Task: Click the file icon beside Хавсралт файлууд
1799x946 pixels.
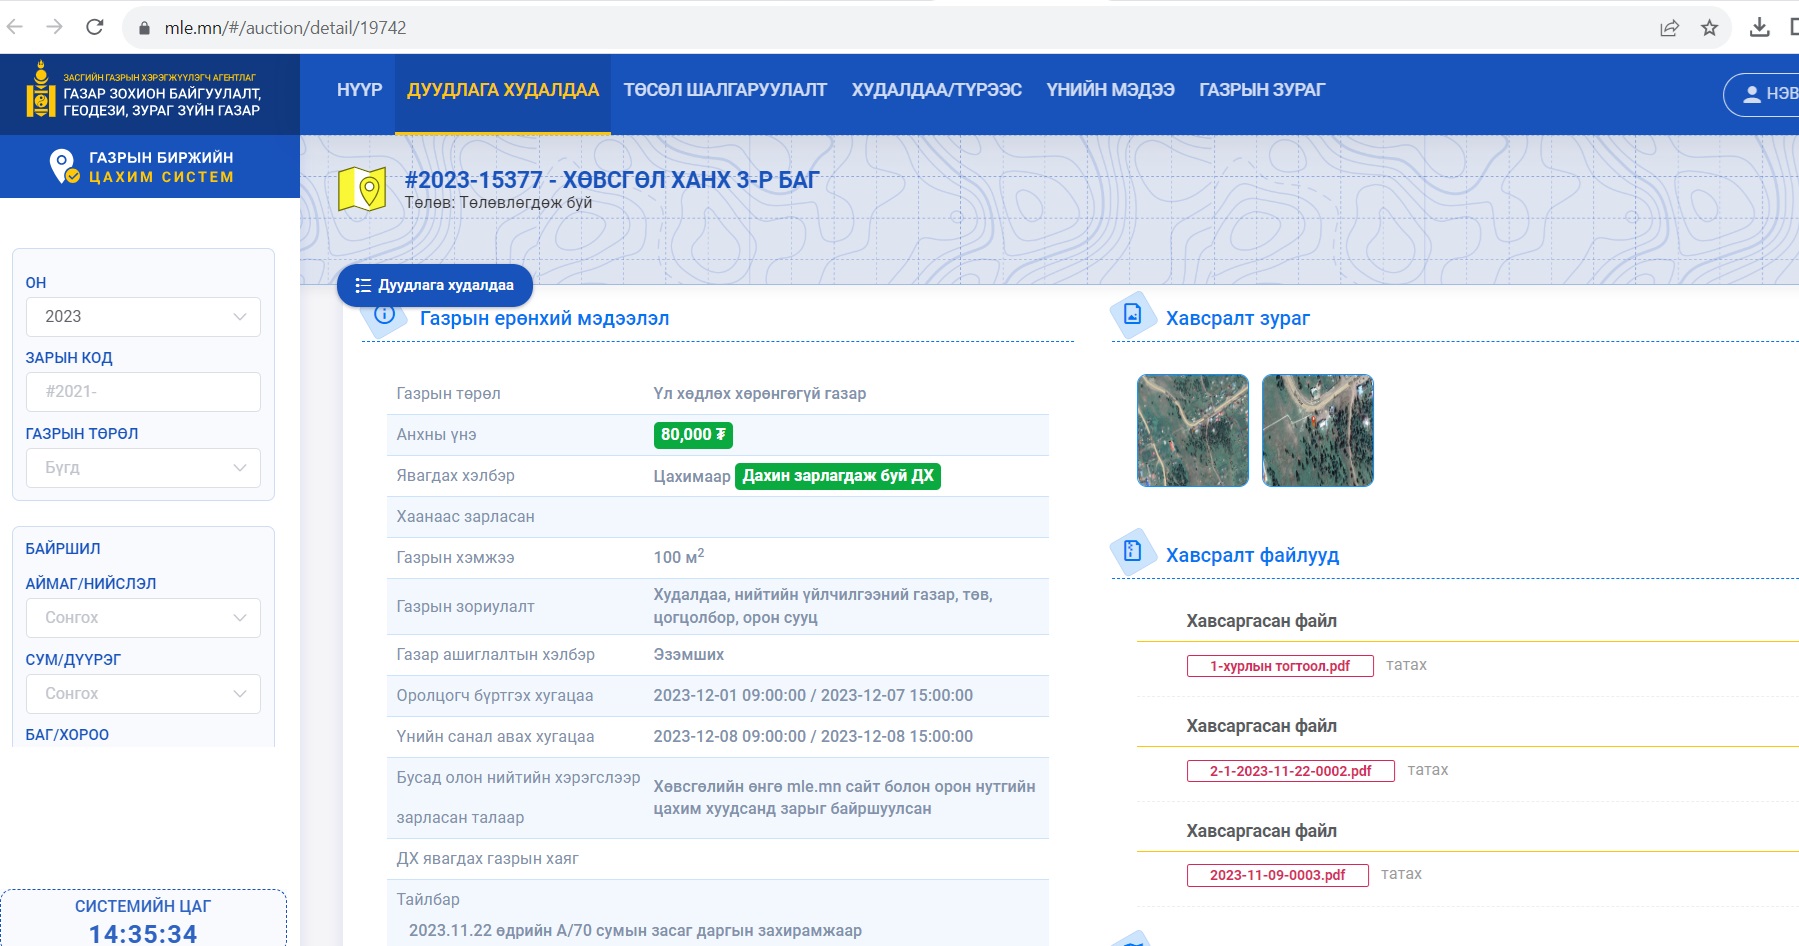Action: [1132, 551]
